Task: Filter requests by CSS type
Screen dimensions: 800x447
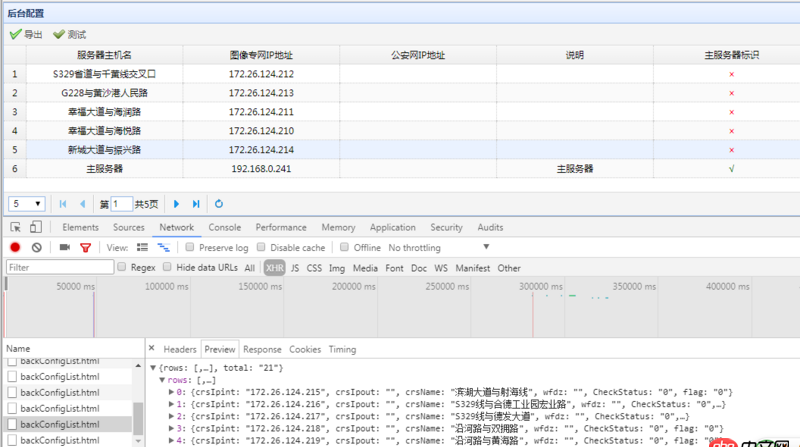Action: 314,268
